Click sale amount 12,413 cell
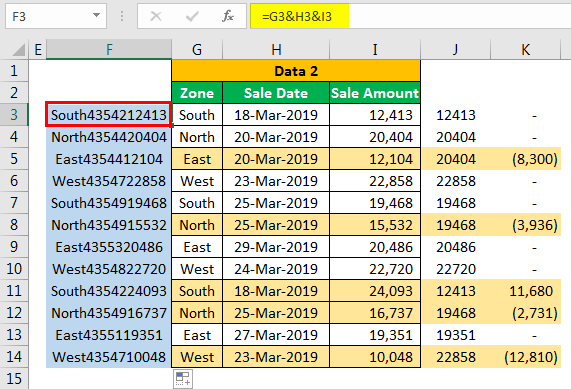Viewport: 571px width, 389px height. [x=375, y=115]
